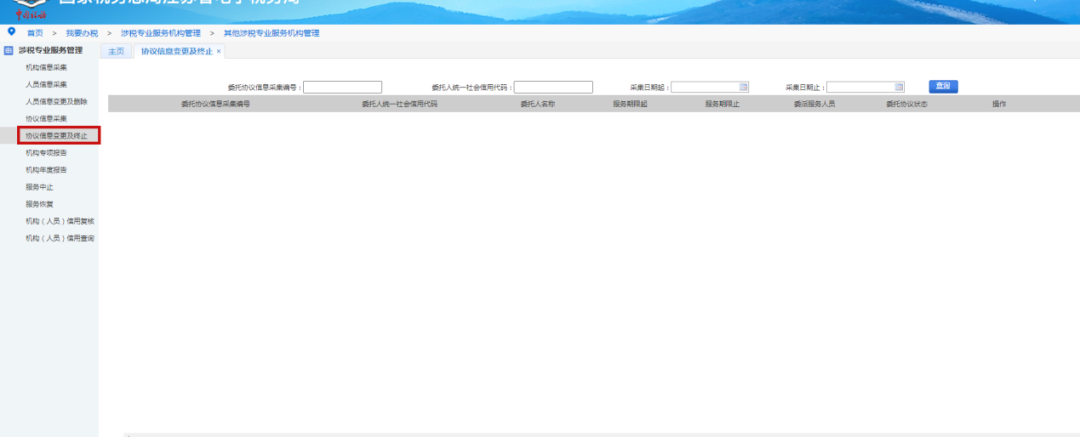
Task: Go to 首页 in breadcrumb
Action: click(x=34, y=33)
